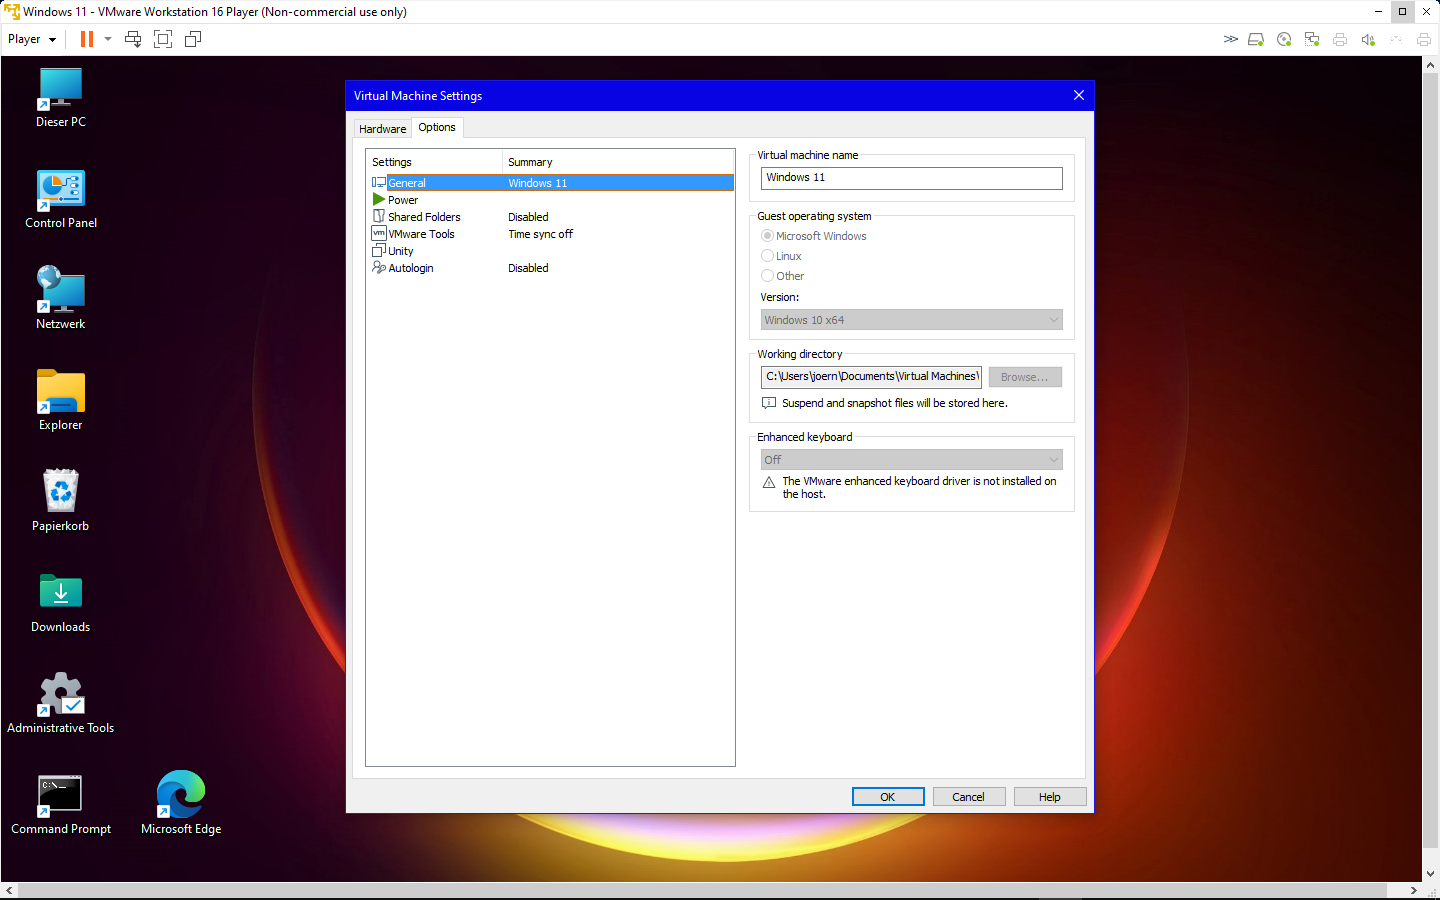The image size is (1440, 900).
Task: Open Microsoft Edge desktop shortcut
Action: click(181, 802)
